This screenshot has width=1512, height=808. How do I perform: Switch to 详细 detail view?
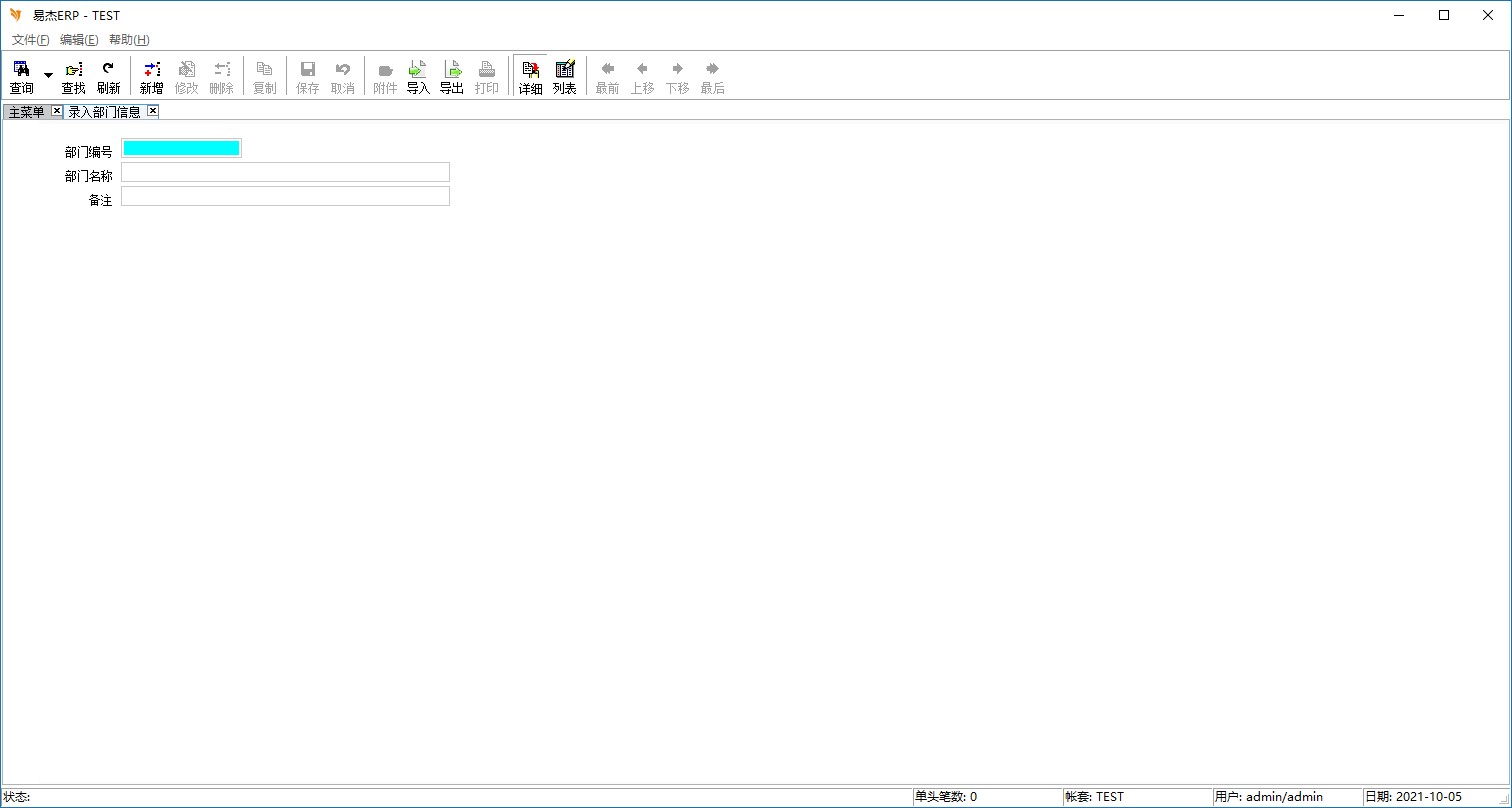(x=530, y=76)
